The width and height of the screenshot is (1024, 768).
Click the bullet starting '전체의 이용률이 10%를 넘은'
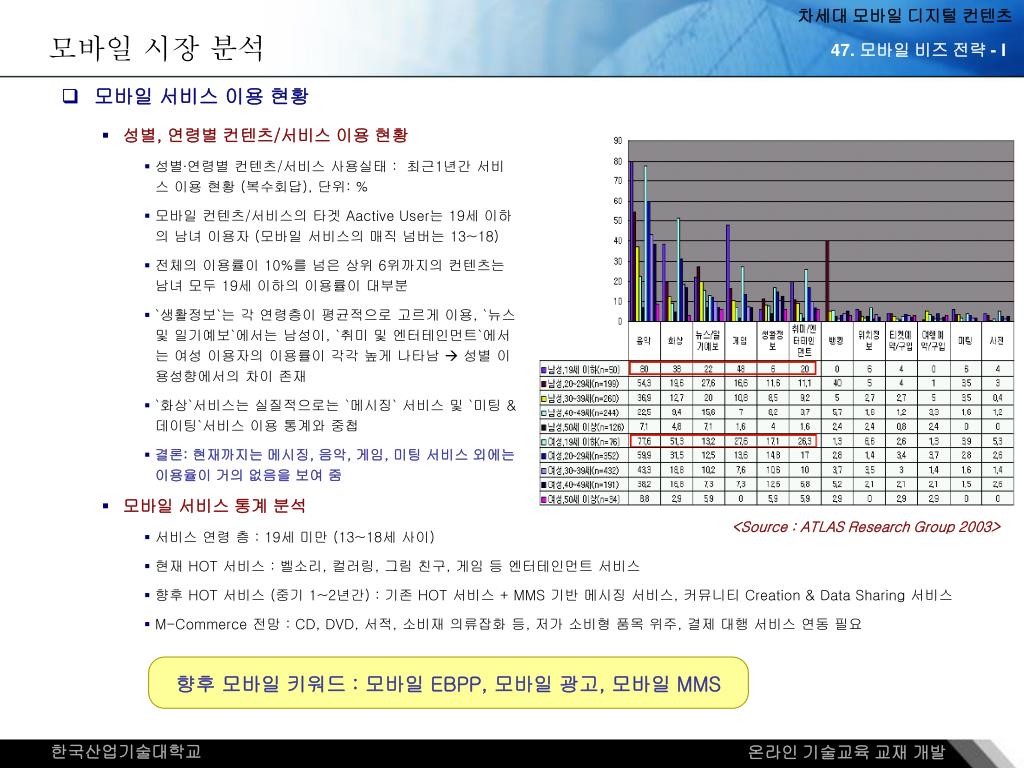tap(330, 275)
